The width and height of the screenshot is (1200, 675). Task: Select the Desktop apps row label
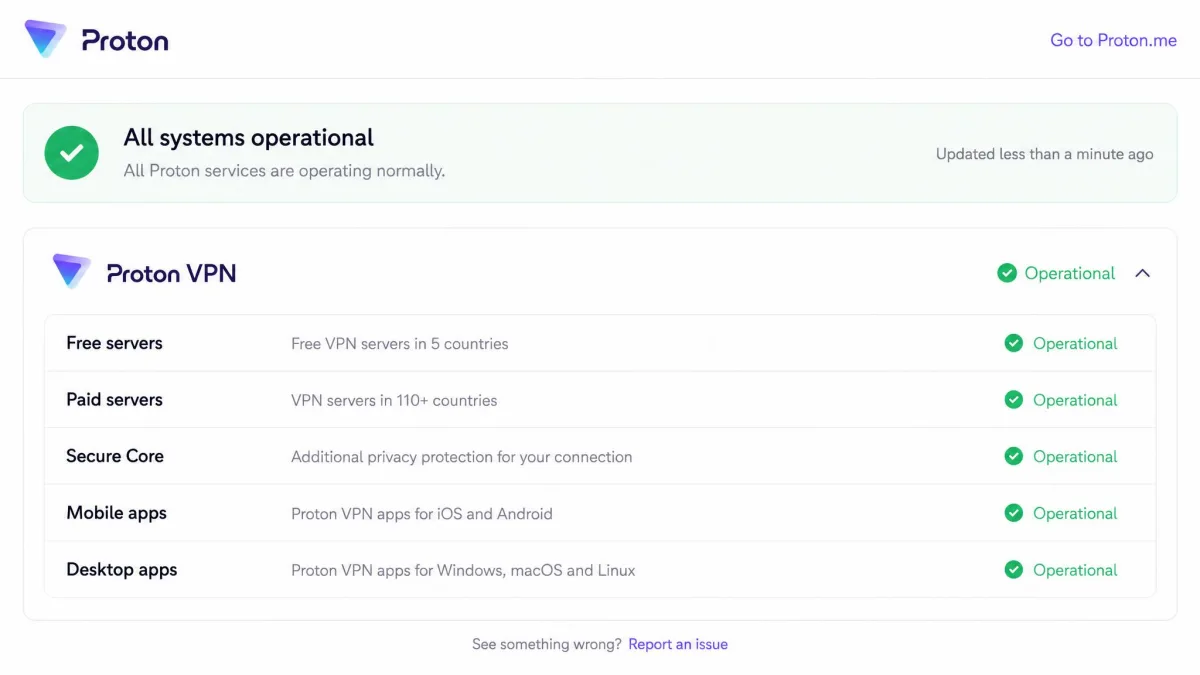pos(122,570)
